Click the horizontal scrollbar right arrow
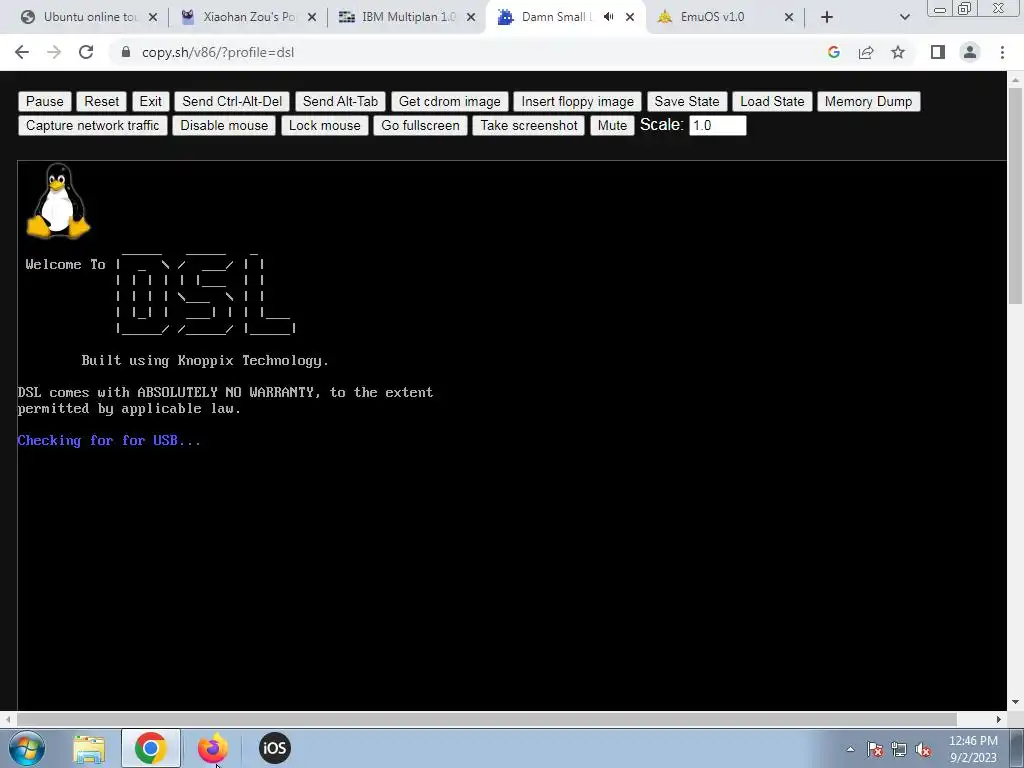1024x768 pixels. (x=999, y=719)
